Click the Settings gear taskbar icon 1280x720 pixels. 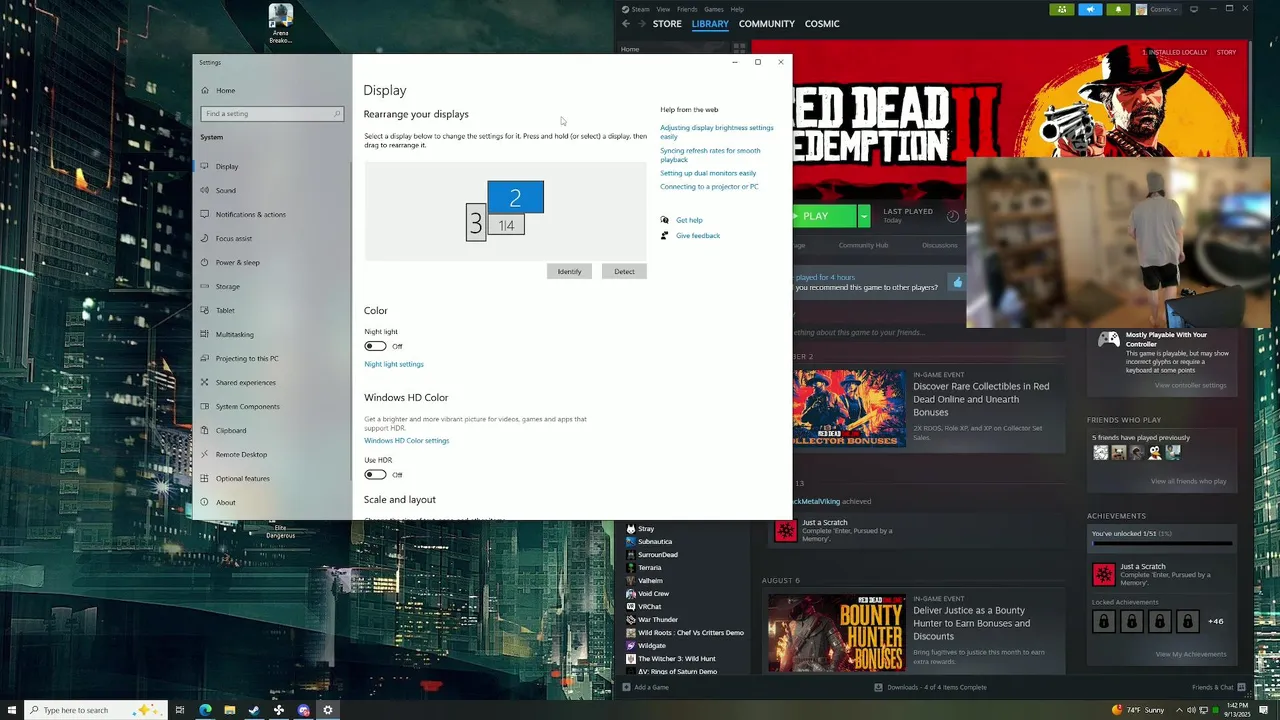coord(327,710)
